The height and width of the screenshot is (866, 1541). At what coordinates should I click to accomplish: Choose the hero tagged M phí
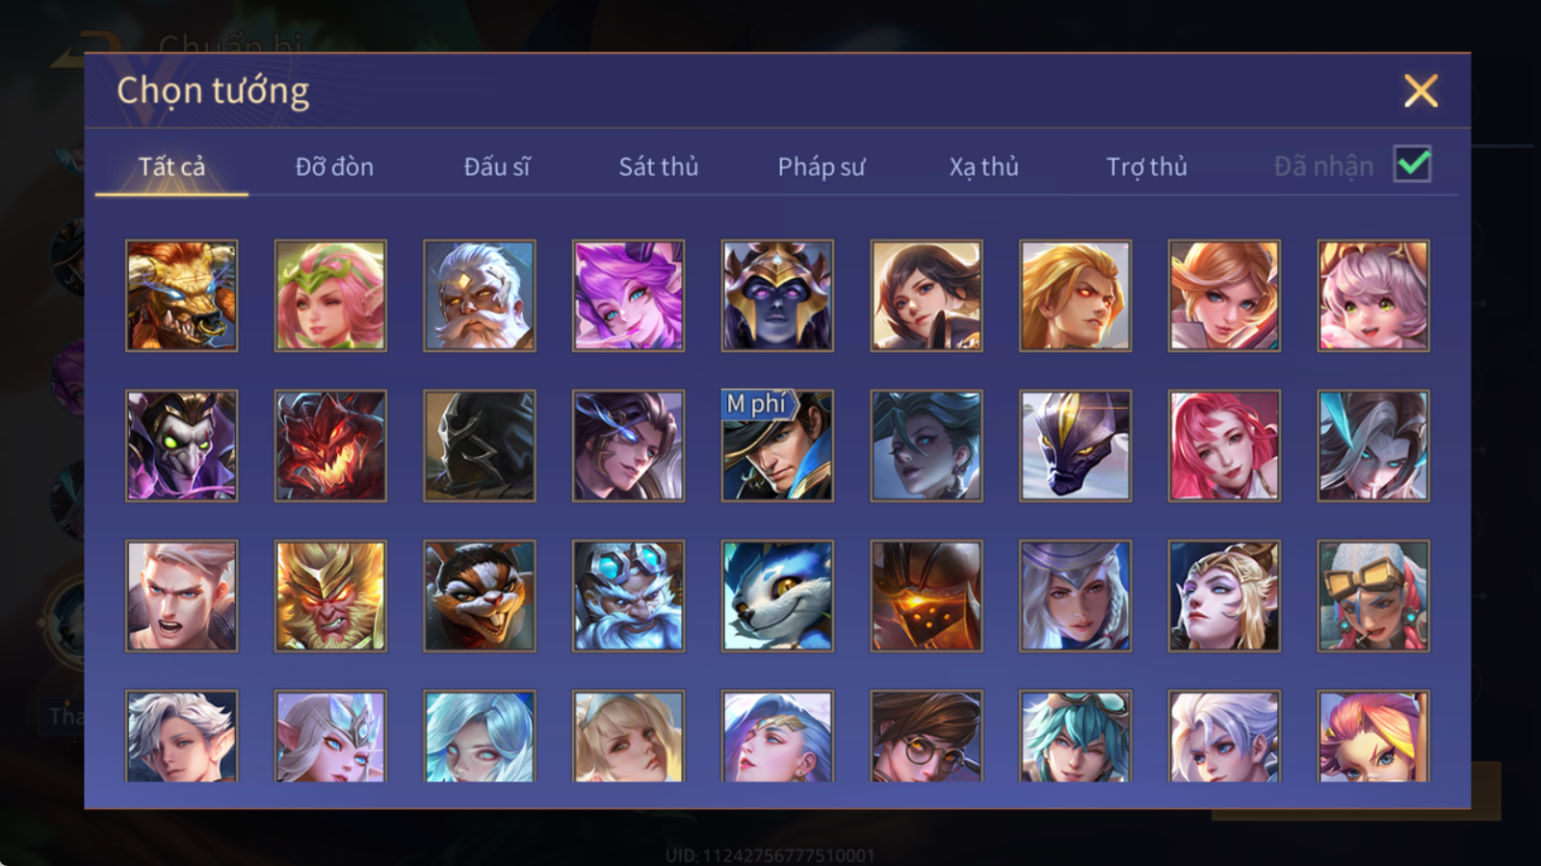point(777,445)
